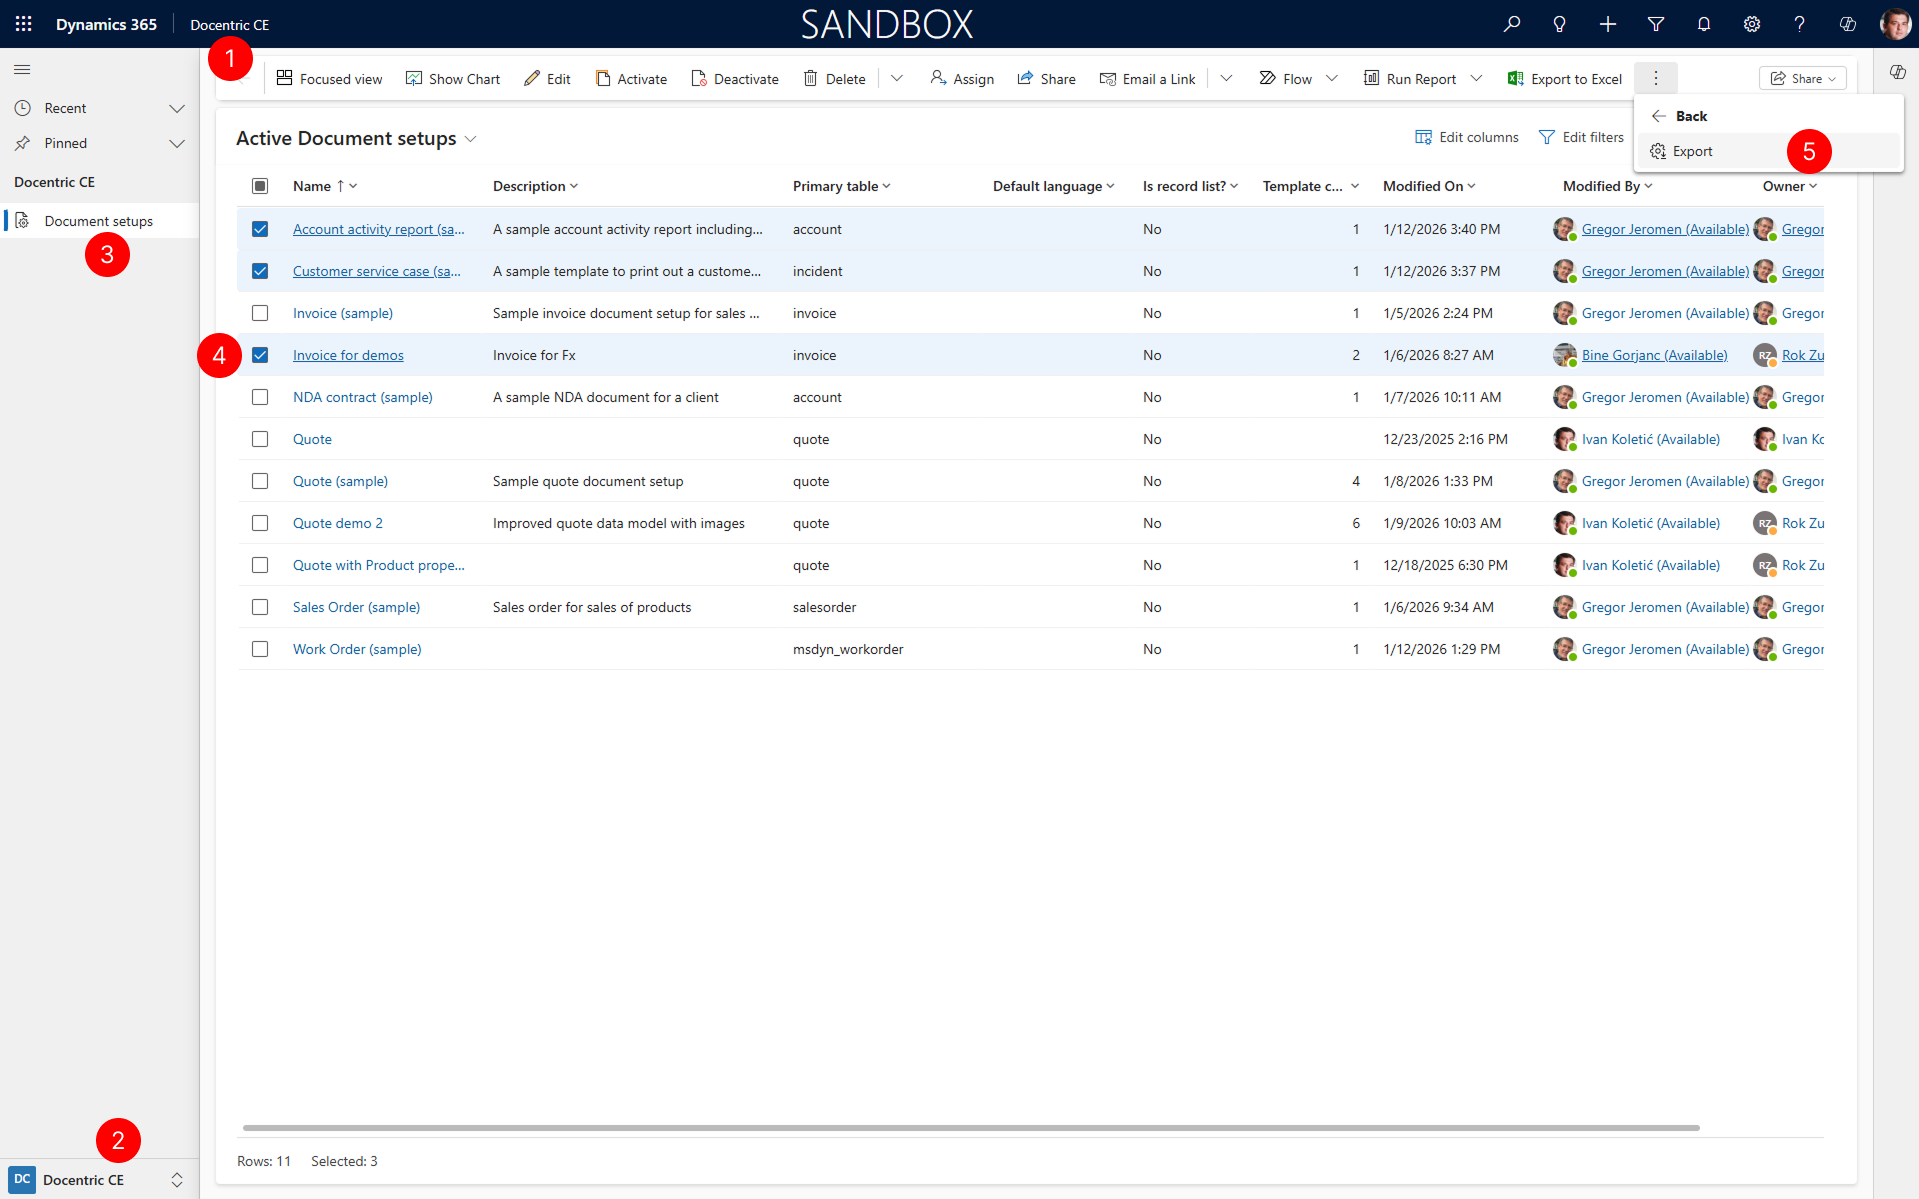The image size is (1919, 1199).
Task: Click the plus quick create icon
Action: pos(1608,24)
